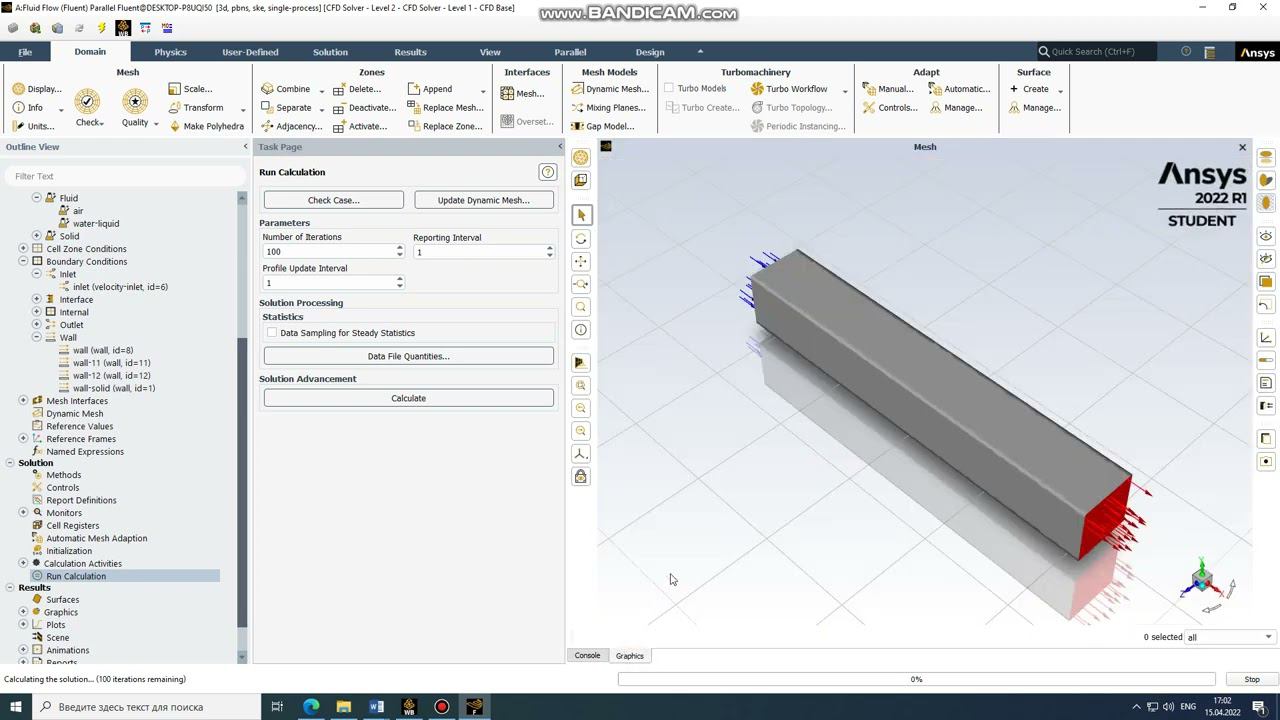Open the Scale mesh dialog
Image resolution: width=1280 pixels, height=720 pixels.
(x=190, y=89)
